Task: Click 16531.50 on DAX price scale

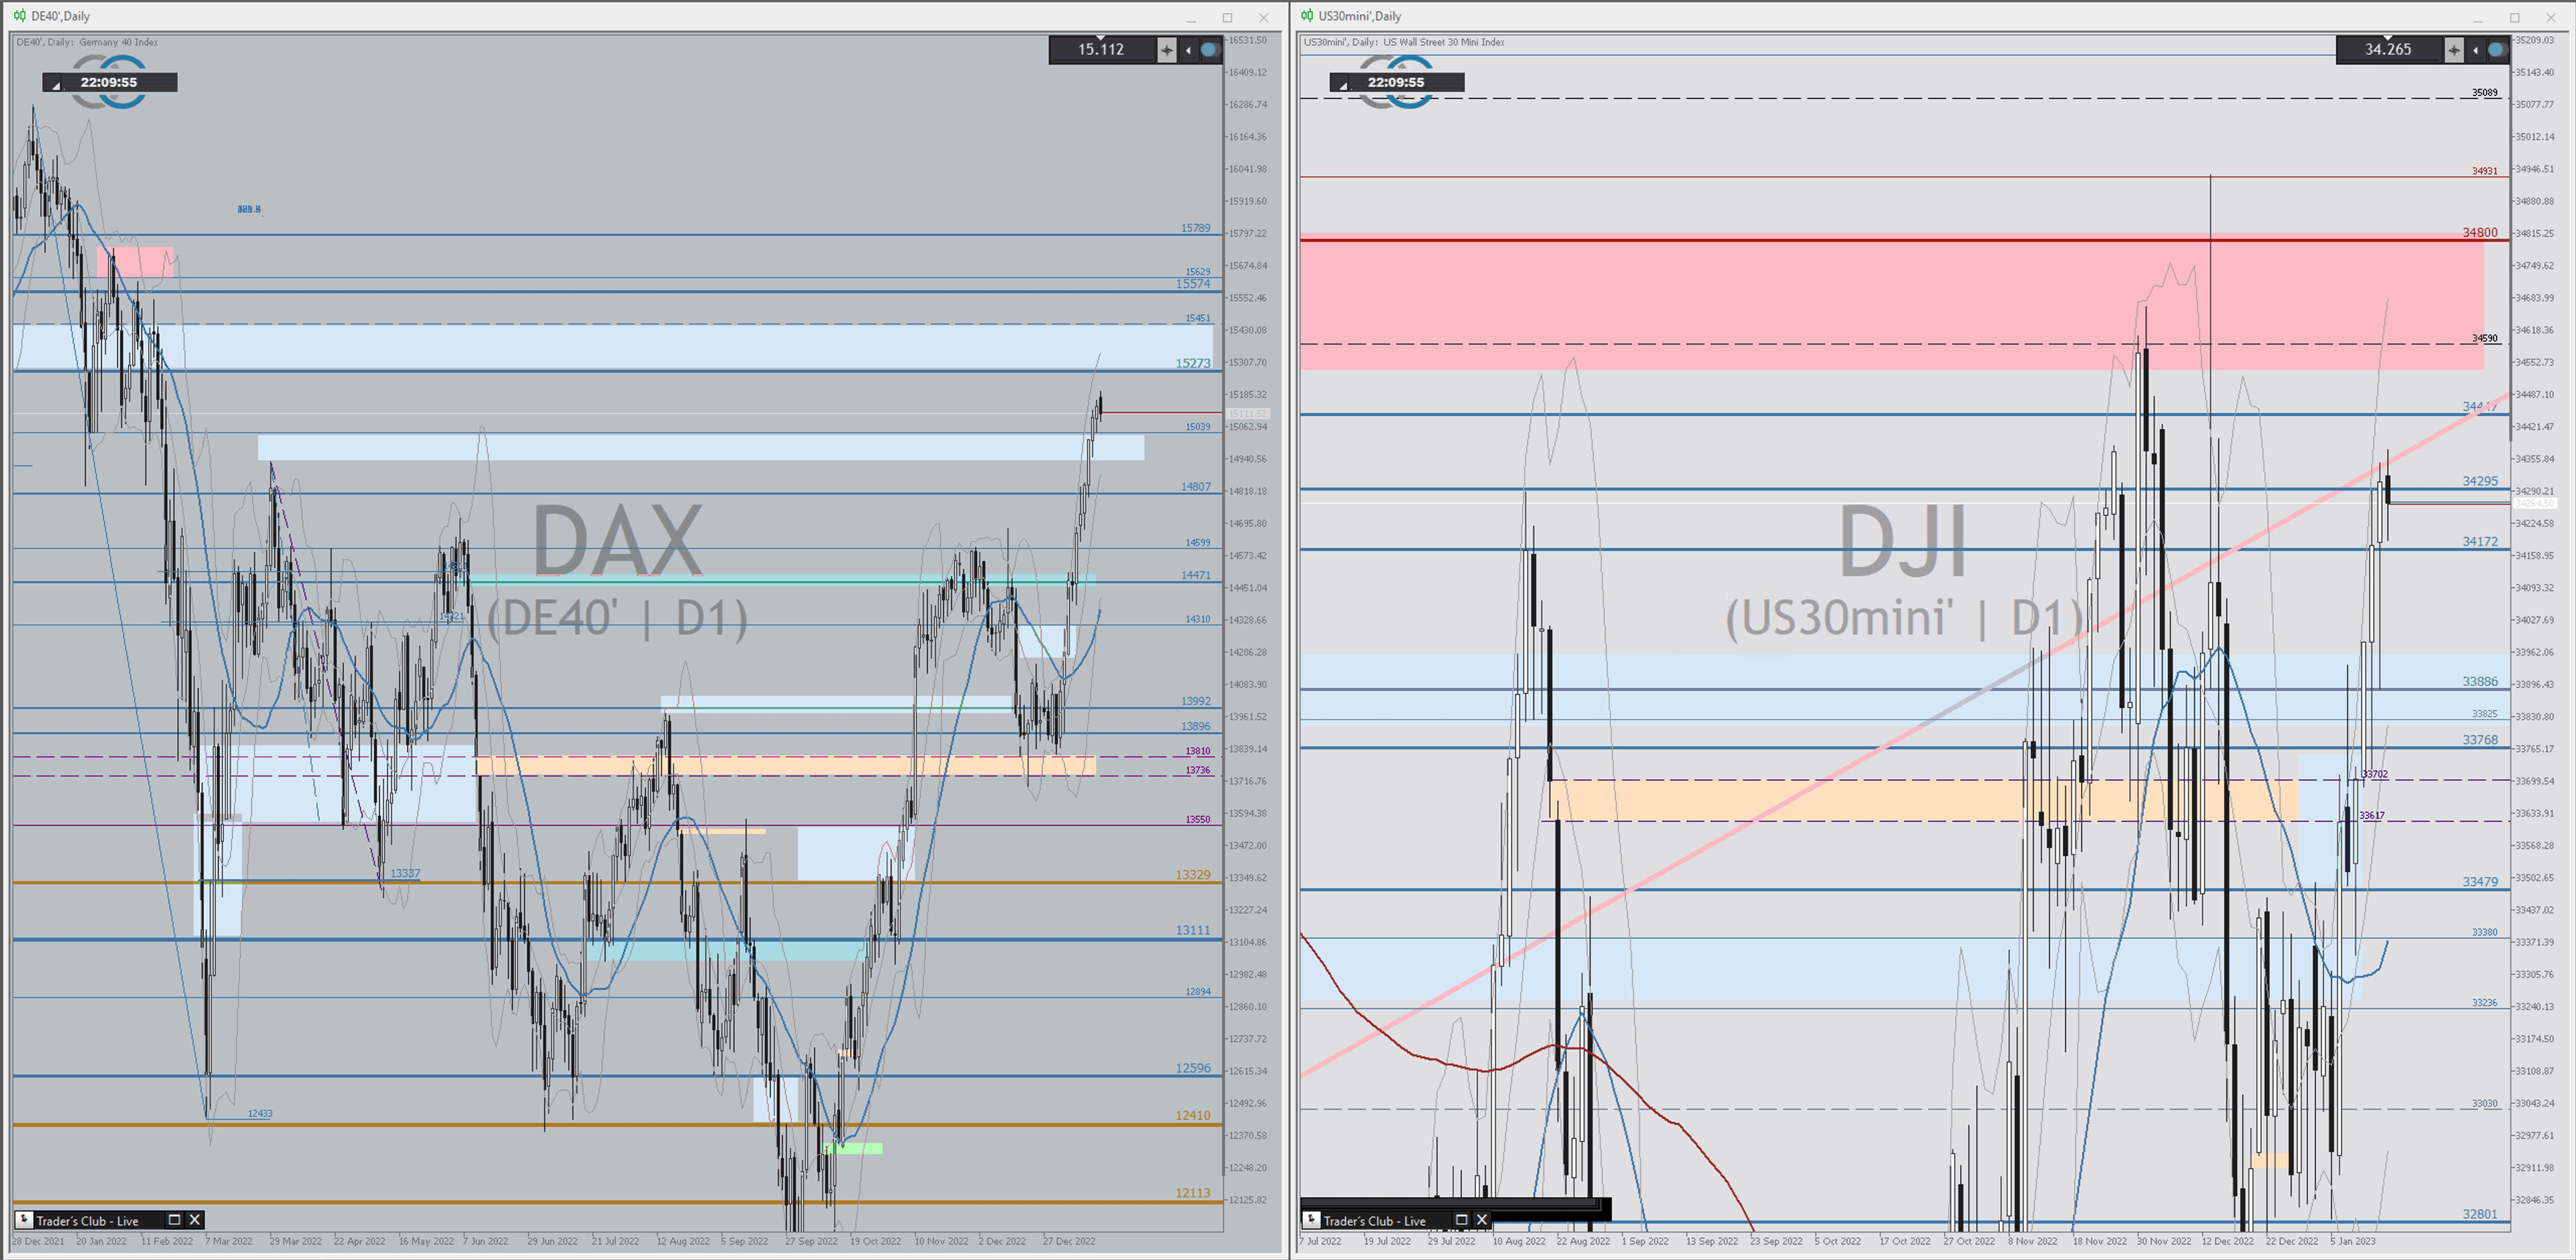Action: 1247,40
